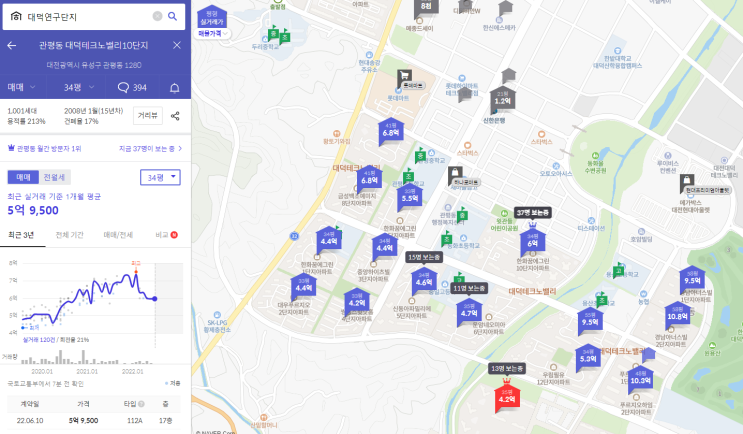
Task: Open the 비교 tab
Action: tap(166, 235)
